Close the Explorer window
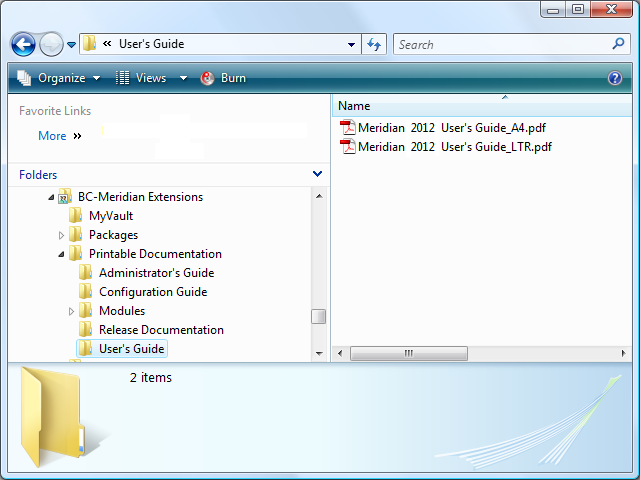Viewport: 640px width, 480px height. pos(611,10)
